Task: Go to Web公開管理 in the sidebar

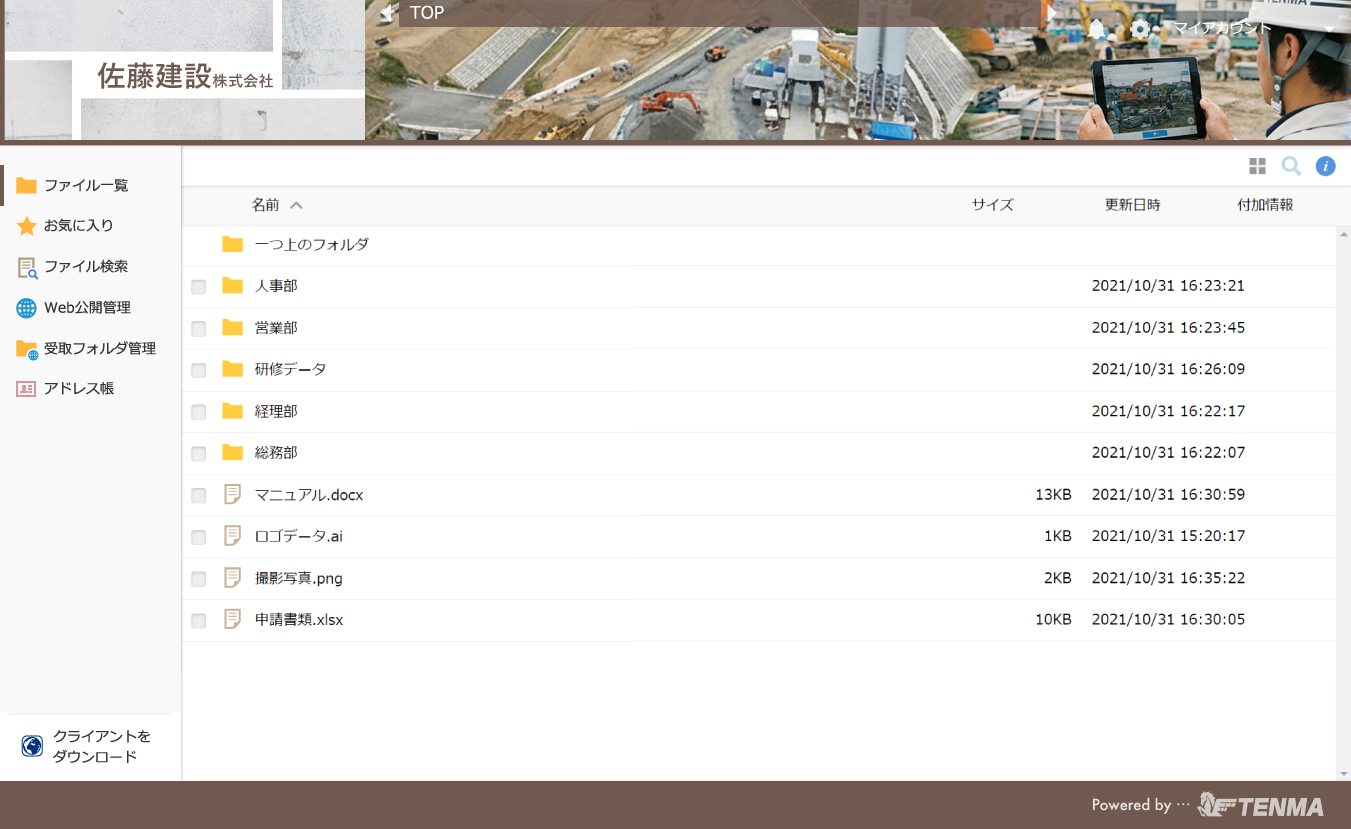Action: point(87,308)
